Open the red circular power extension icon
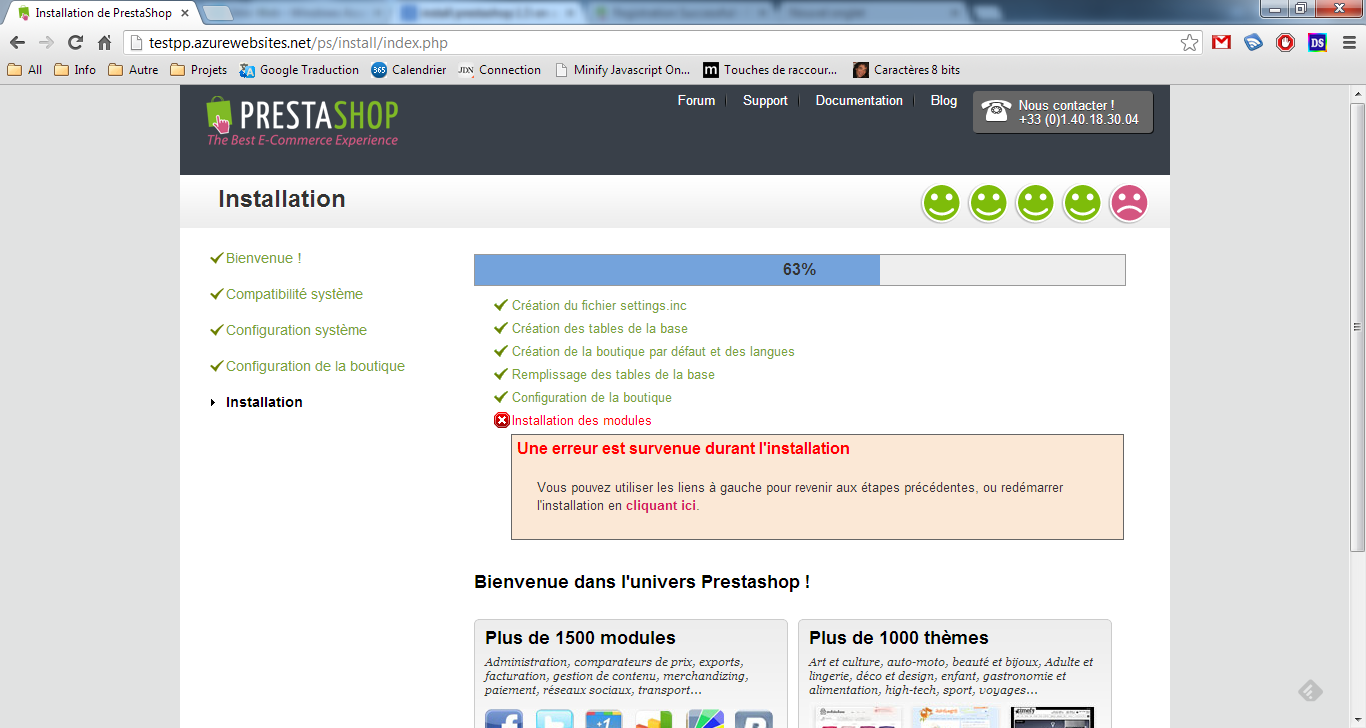Screen dimensions: 1366x728 tap(1285, 43)
